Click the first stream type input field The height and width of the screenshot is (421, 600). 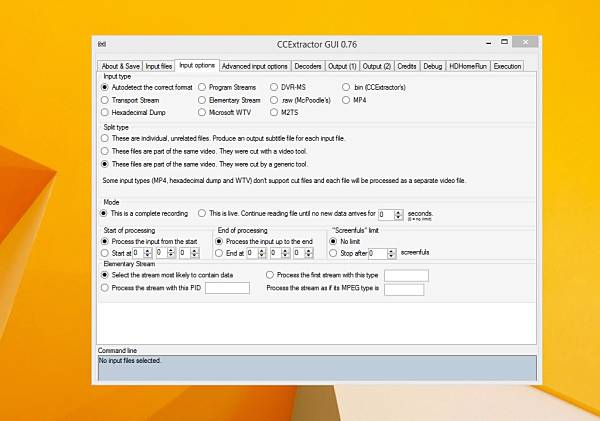(x=406, y=276)
